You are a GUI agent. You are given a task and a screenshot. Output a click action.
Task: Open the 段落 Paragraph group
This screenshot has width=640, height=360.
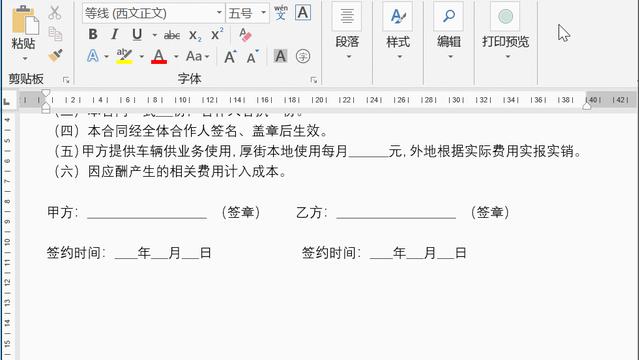pos(347,32)
